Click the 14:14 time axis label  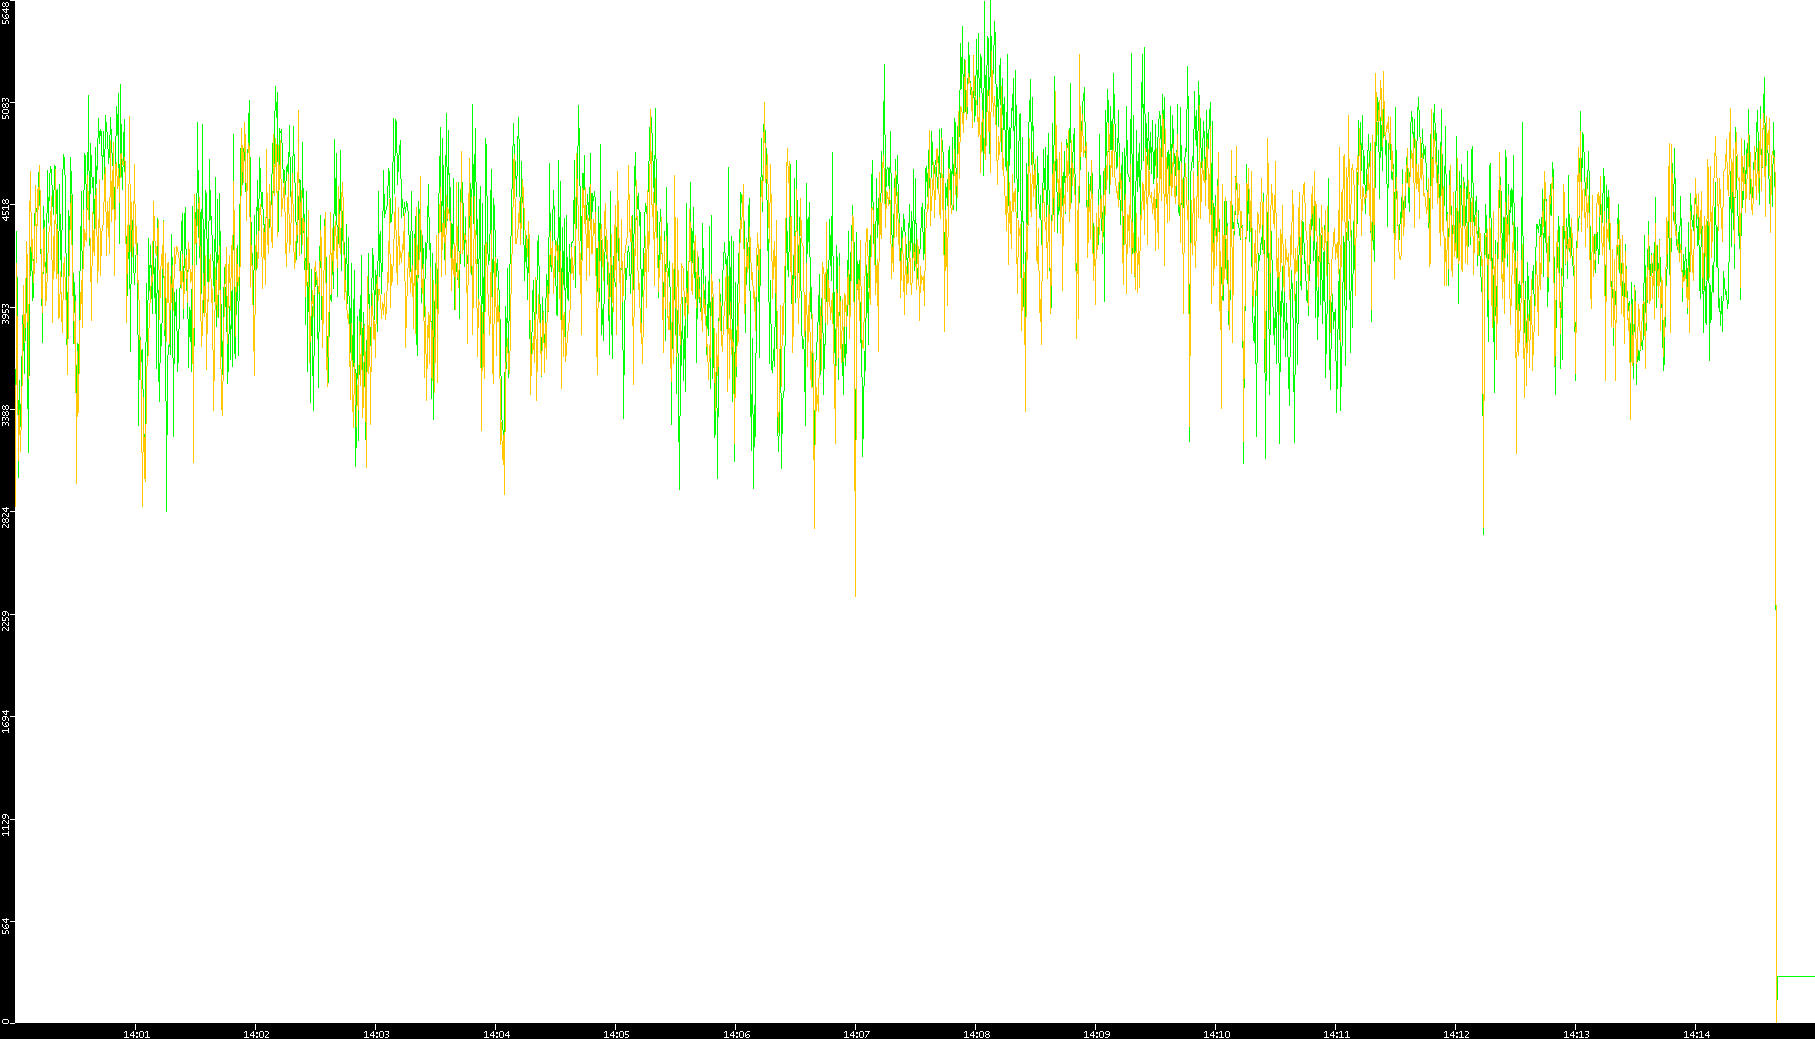[x=1696, y=1033]
